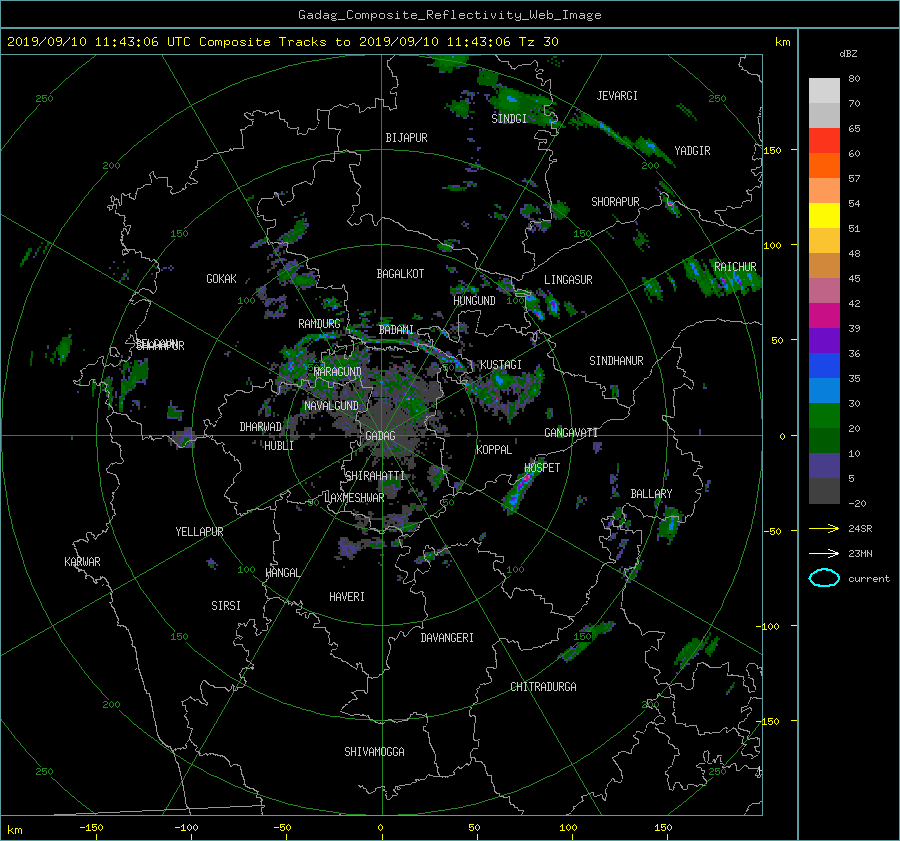Click the HUBLI city label

pyautogui.click(x=279, y=446)
